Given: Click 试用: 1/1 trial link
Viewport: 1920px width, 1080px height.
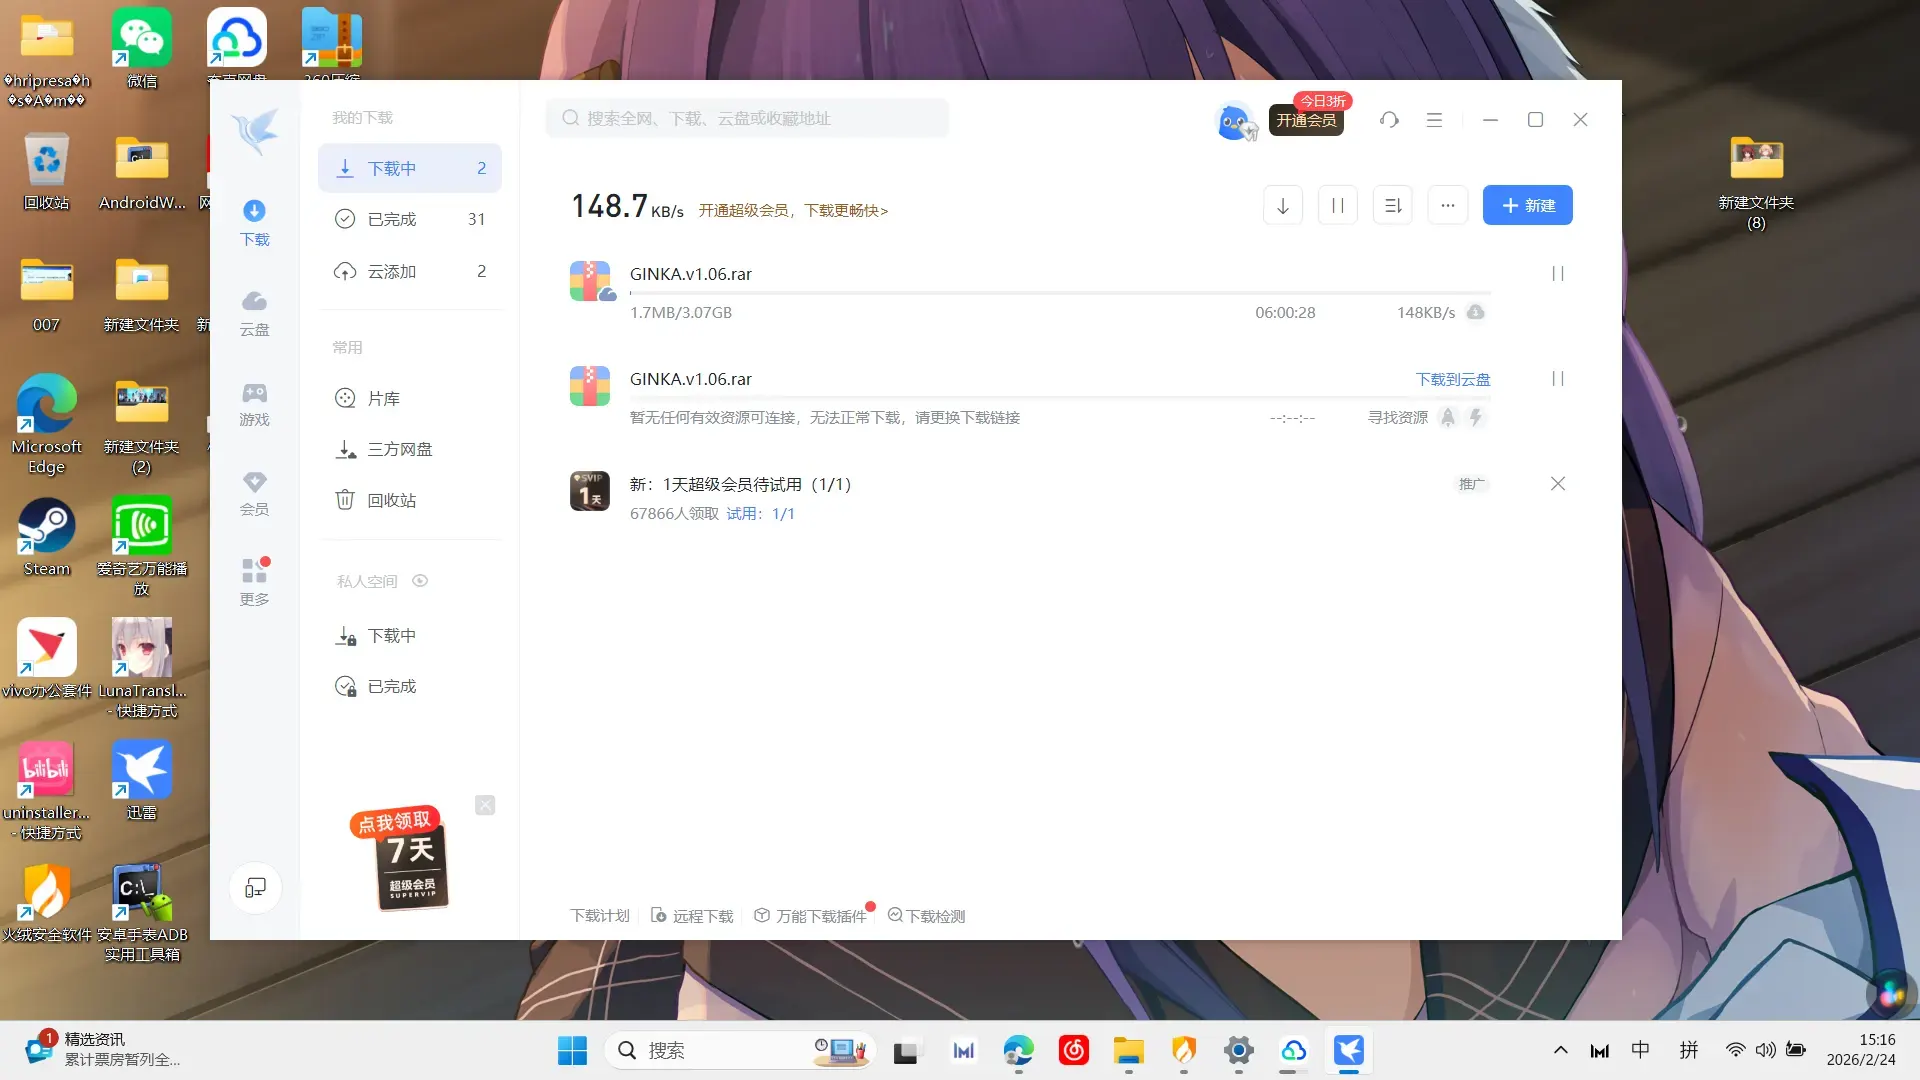Looking at the screenshot, I should tap(761, 513).
